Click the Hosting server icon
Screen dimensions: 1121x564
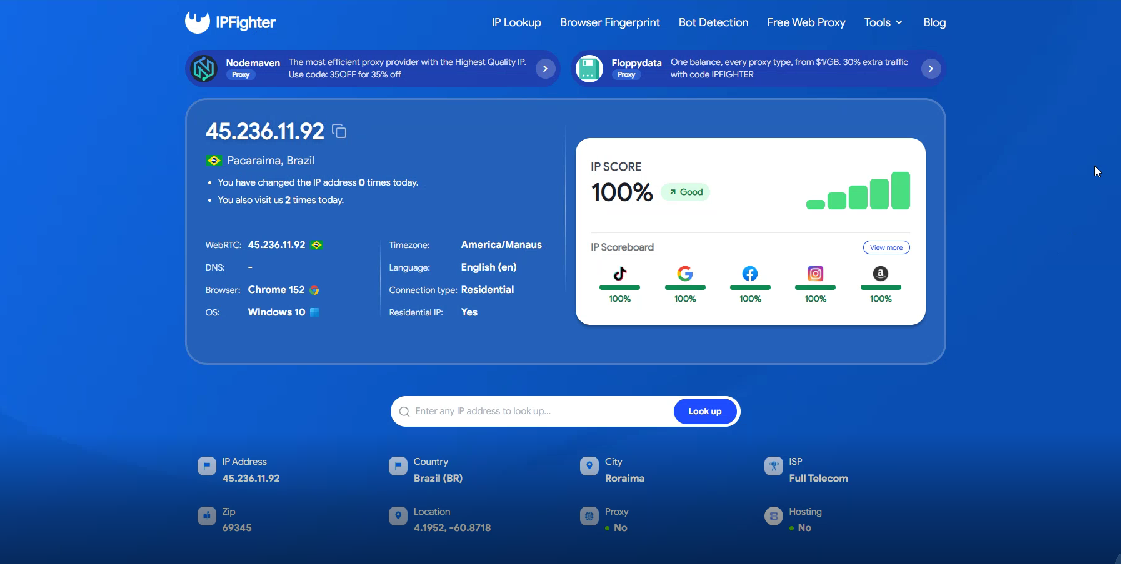click(773, 516)
